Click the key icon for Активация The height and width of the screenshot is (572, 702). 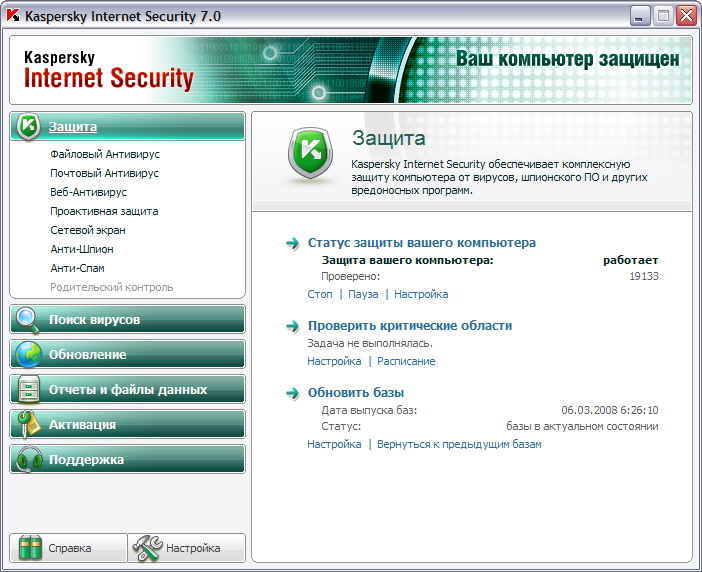(28, 425)
